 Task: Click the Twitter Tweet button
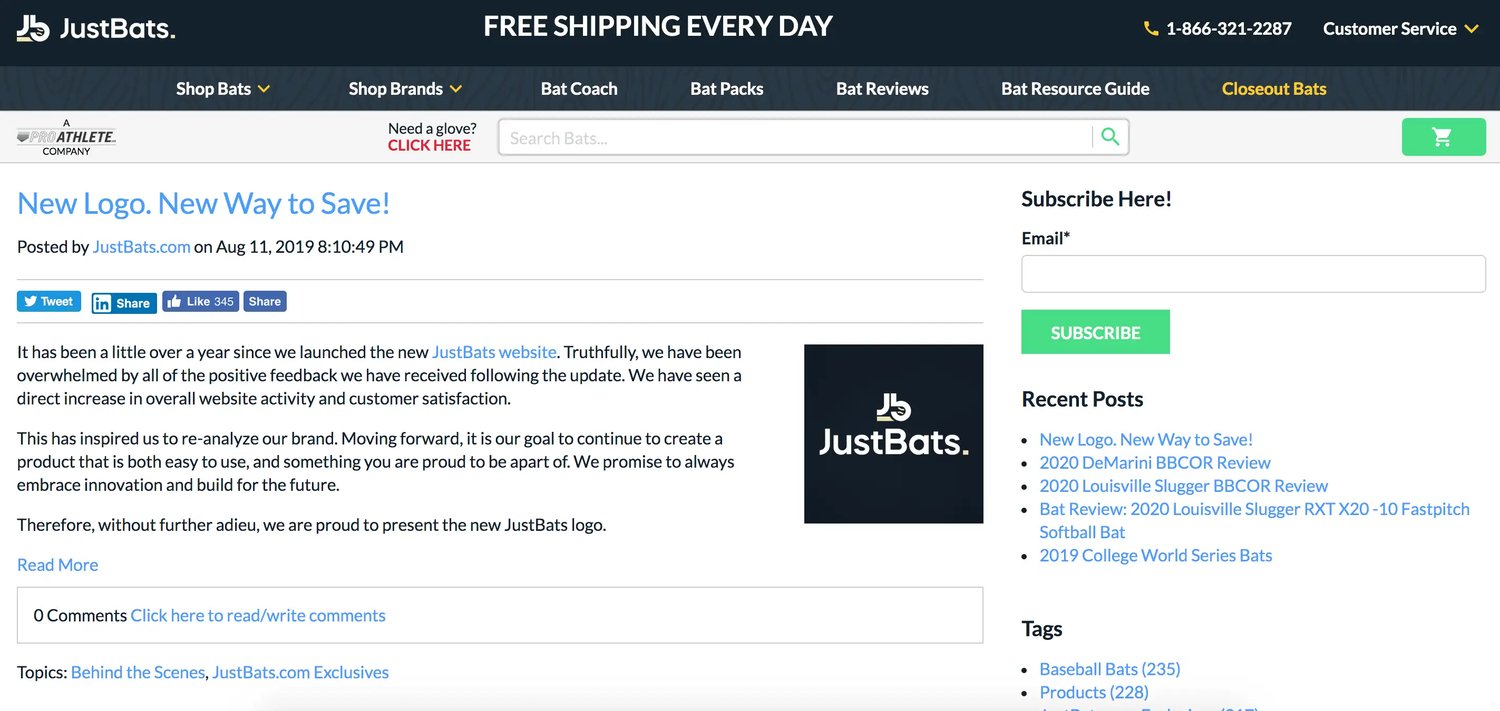(49, 301)
